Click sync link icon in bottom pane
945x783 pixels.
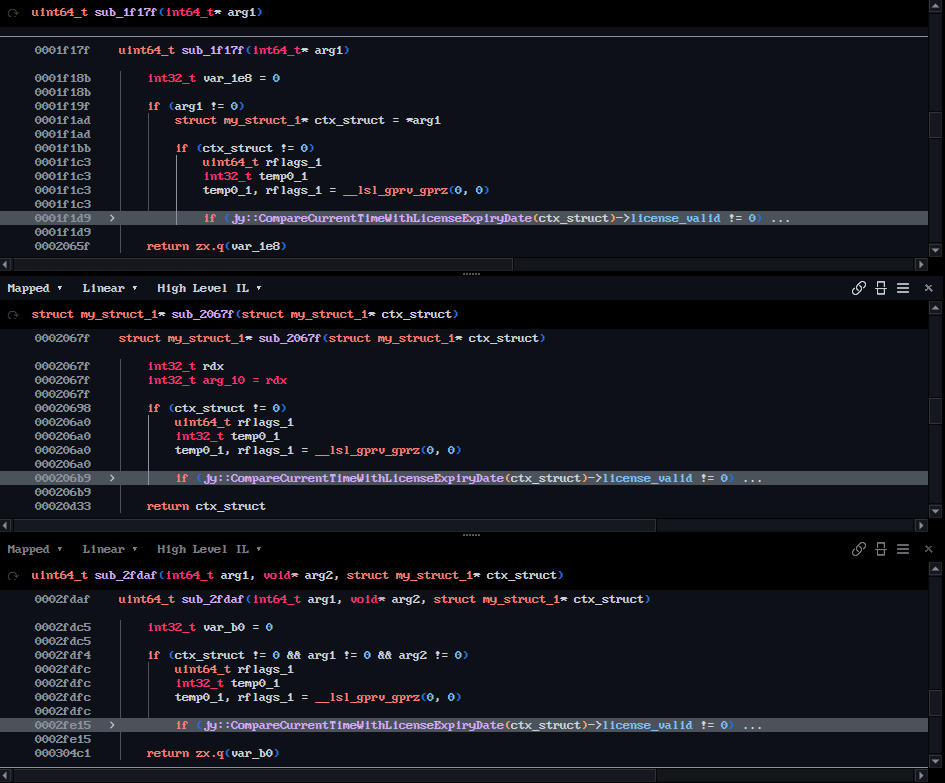pyautogui.click(x=858, y=549)
